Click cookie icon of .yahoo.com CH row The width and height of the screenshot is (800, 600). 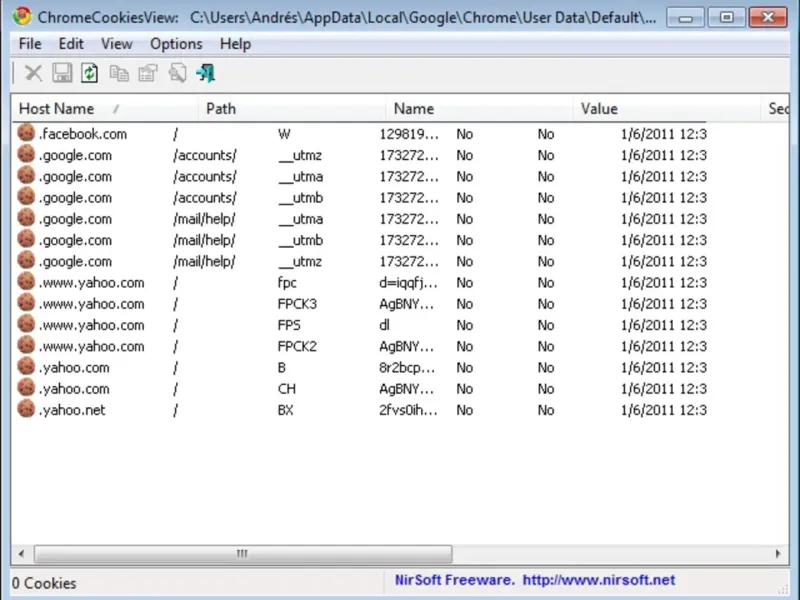coord(26,388)
